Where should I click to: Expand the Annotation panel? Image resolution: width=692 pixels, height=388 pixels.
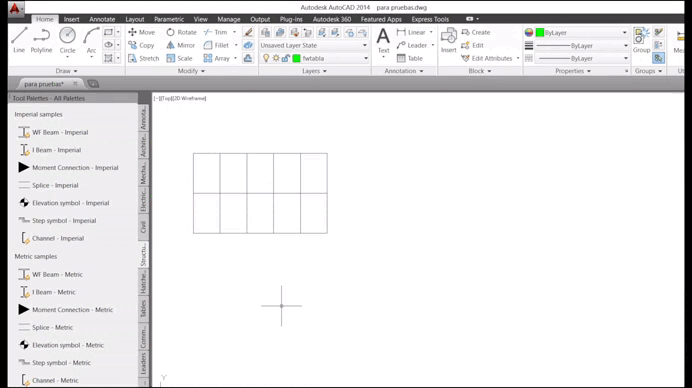click(404, 71)
